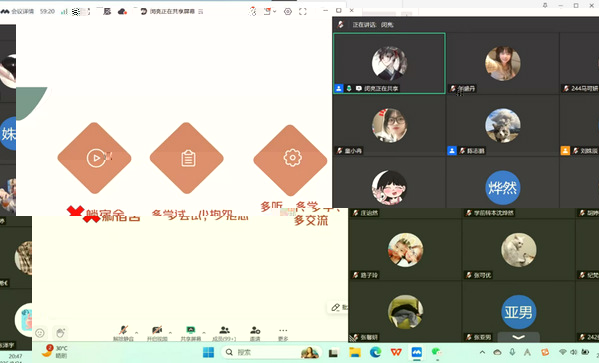
Task: Open the meeting settings gear icon
Action: pyautogui.click(x=288, y=11)
